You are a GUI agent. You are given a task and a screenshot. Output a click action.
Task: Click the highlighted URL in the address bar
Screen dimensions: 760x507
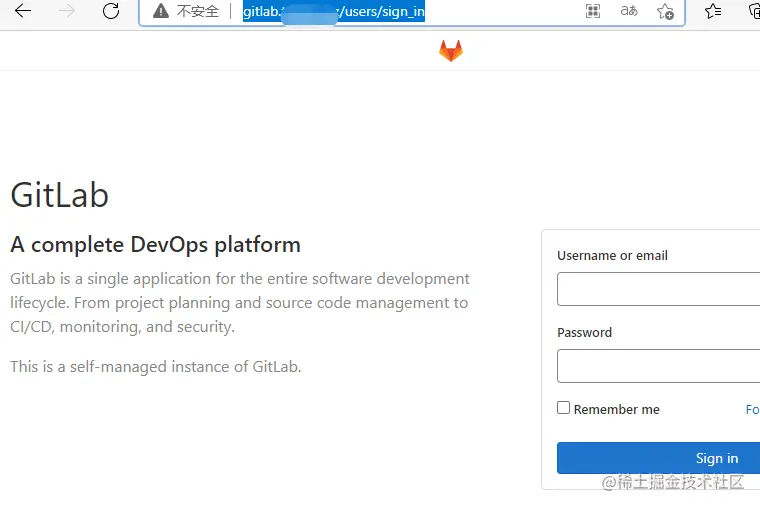click(333, 11)
